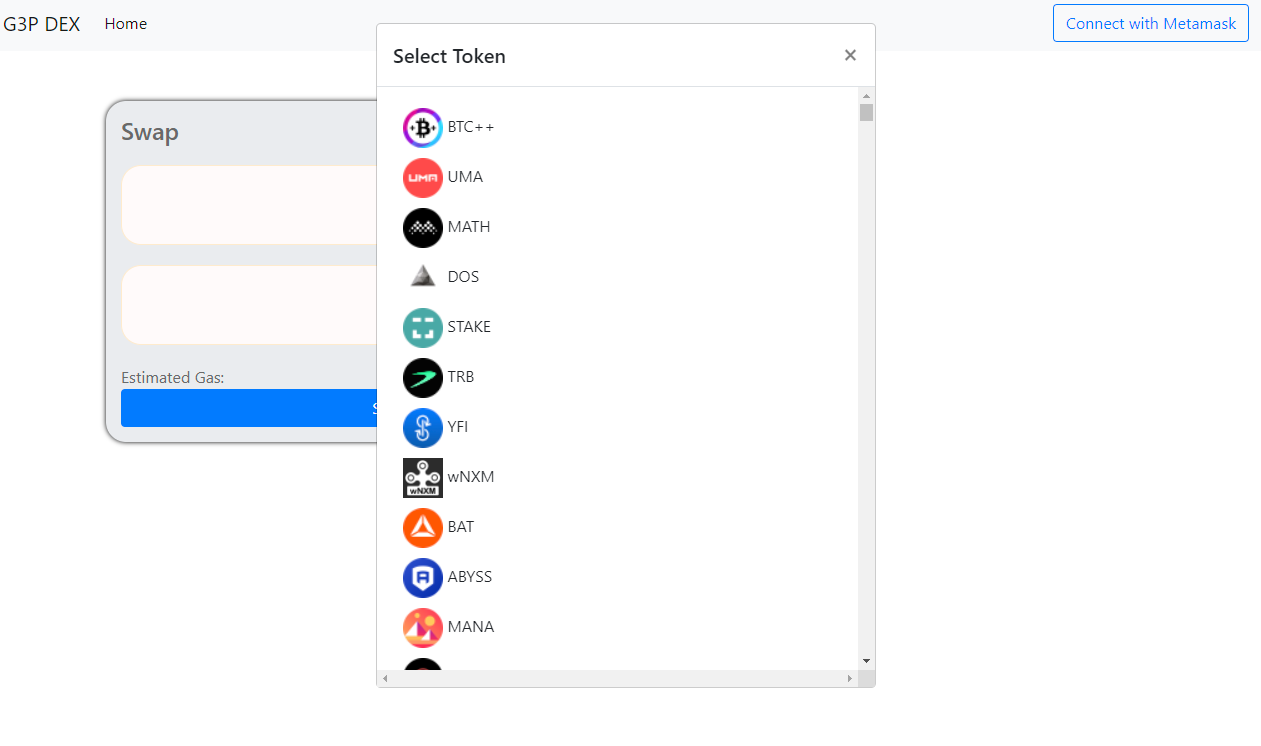Click the MANA token name

click(471, 627)
